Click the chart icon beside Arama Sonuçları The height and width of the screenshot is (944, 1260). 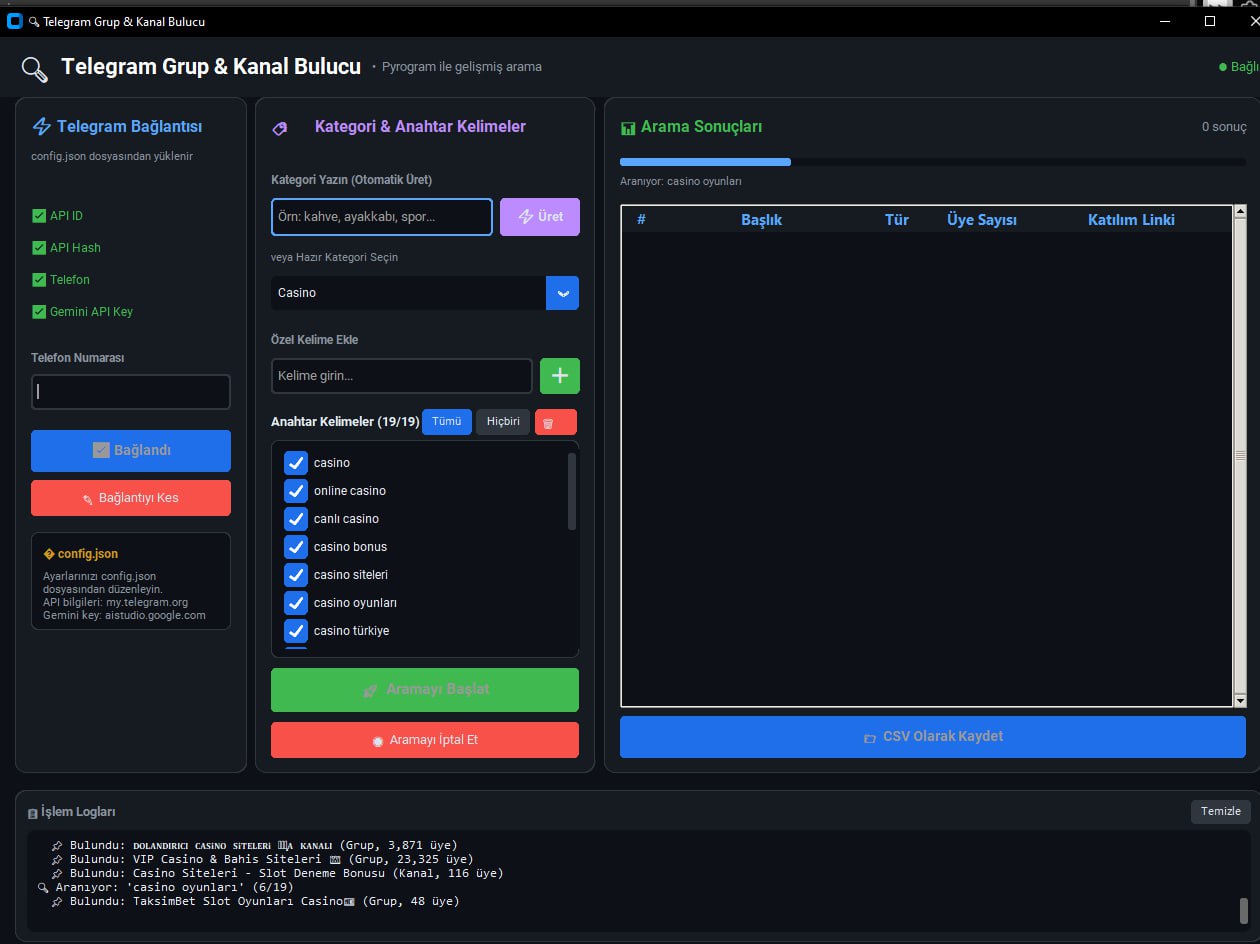628,128
